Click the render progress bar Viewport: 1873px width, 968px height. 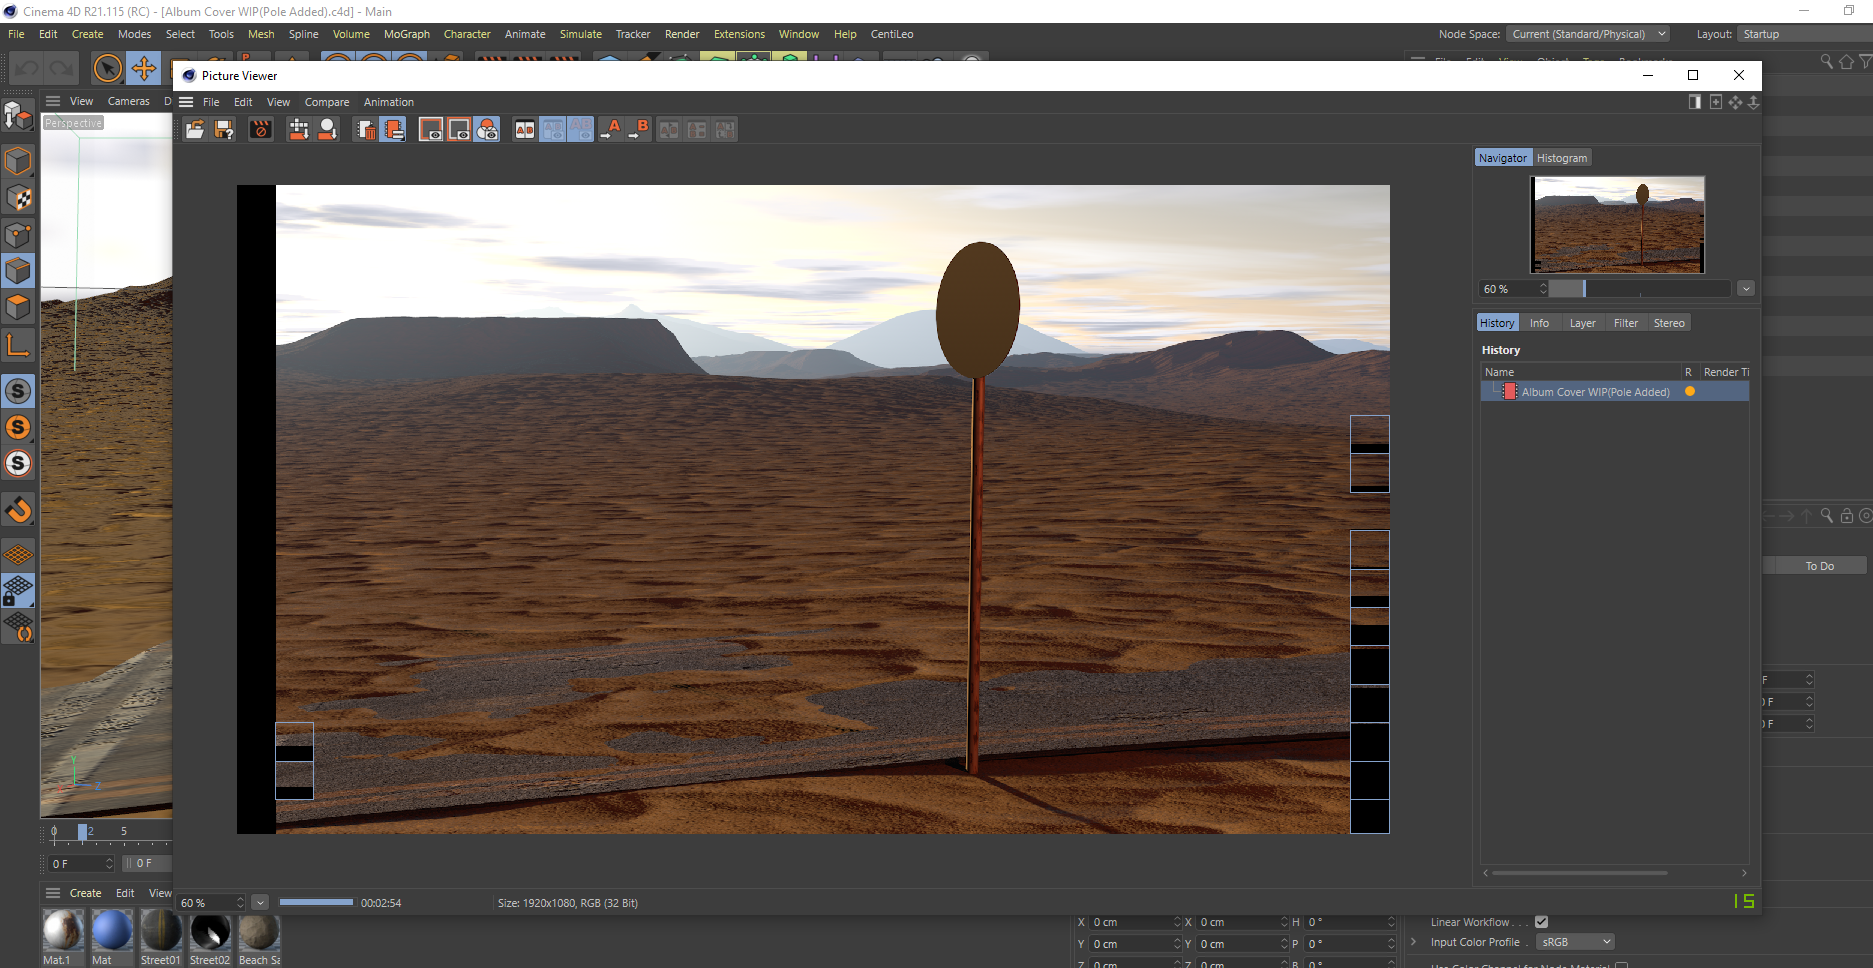pyautogui.click(x=316, y=902)
